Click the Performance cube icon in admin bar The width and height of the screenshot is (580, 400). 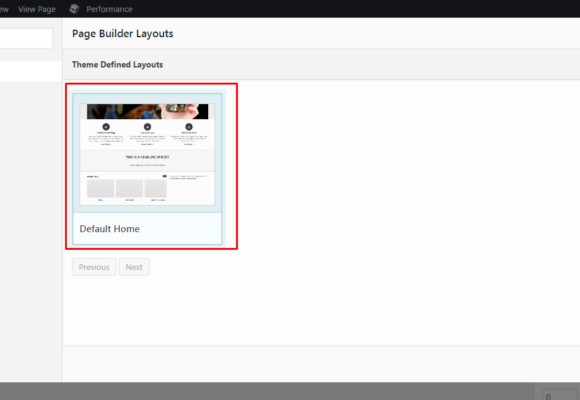(74, 9)
